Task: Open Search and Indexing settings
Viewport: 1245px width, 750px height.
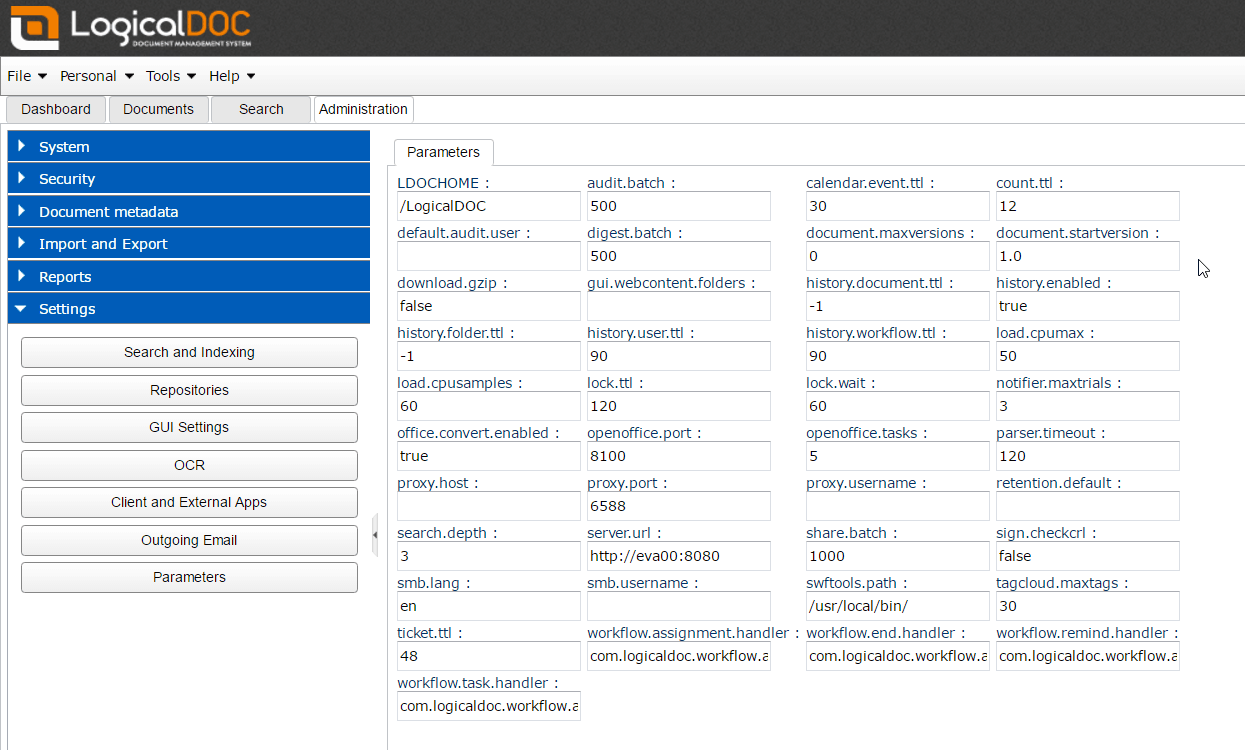Action: coord(189,352)
